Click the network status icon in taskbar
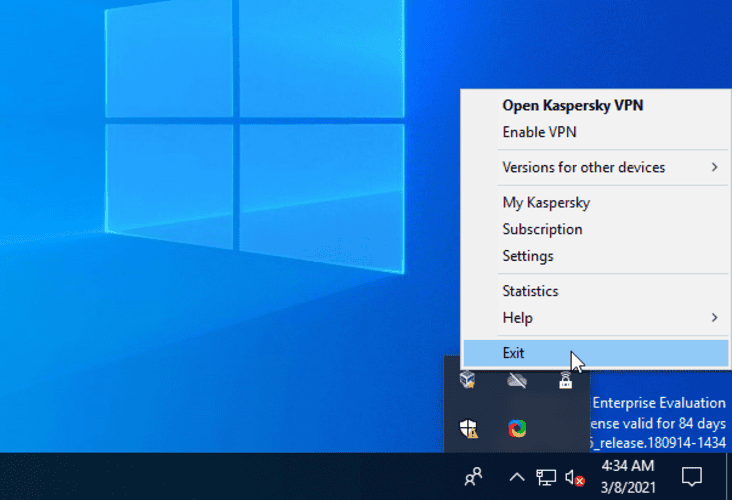 pos(546,478)
